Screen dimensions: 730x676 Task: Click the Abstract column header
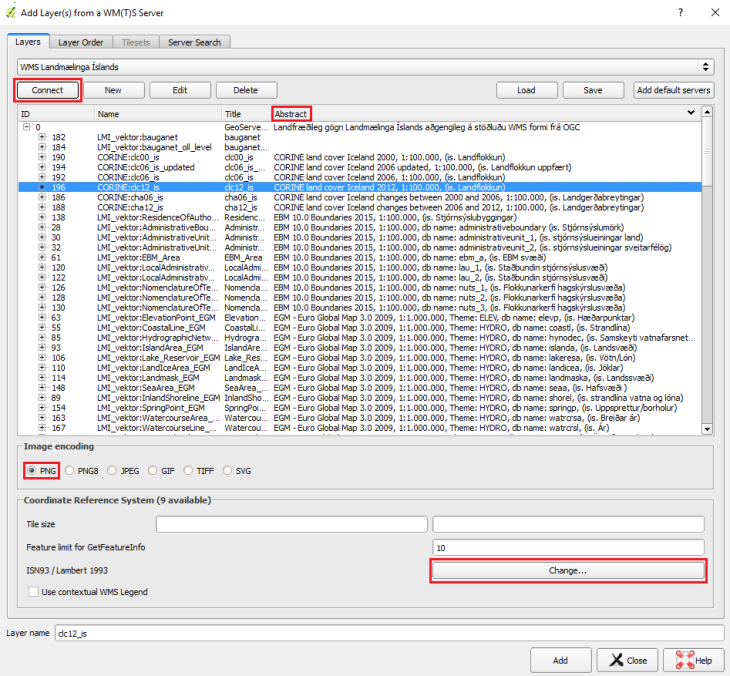291,114
